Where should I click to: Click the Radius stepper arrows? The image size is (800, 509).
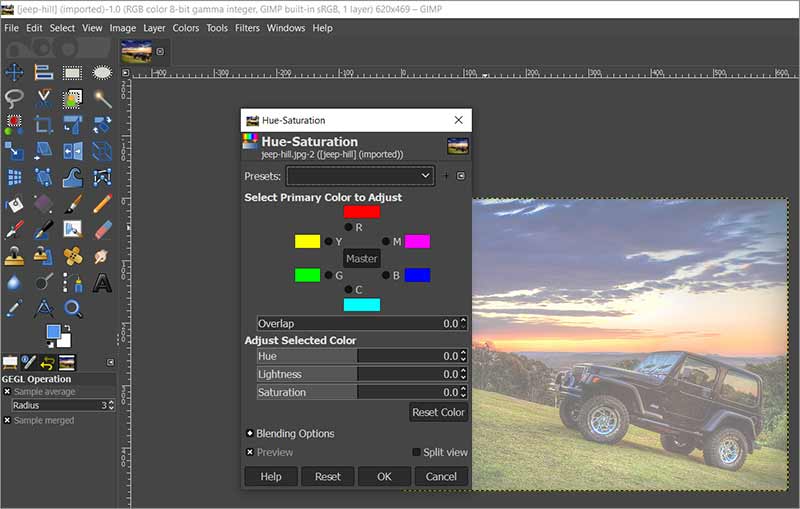point(111,405)
